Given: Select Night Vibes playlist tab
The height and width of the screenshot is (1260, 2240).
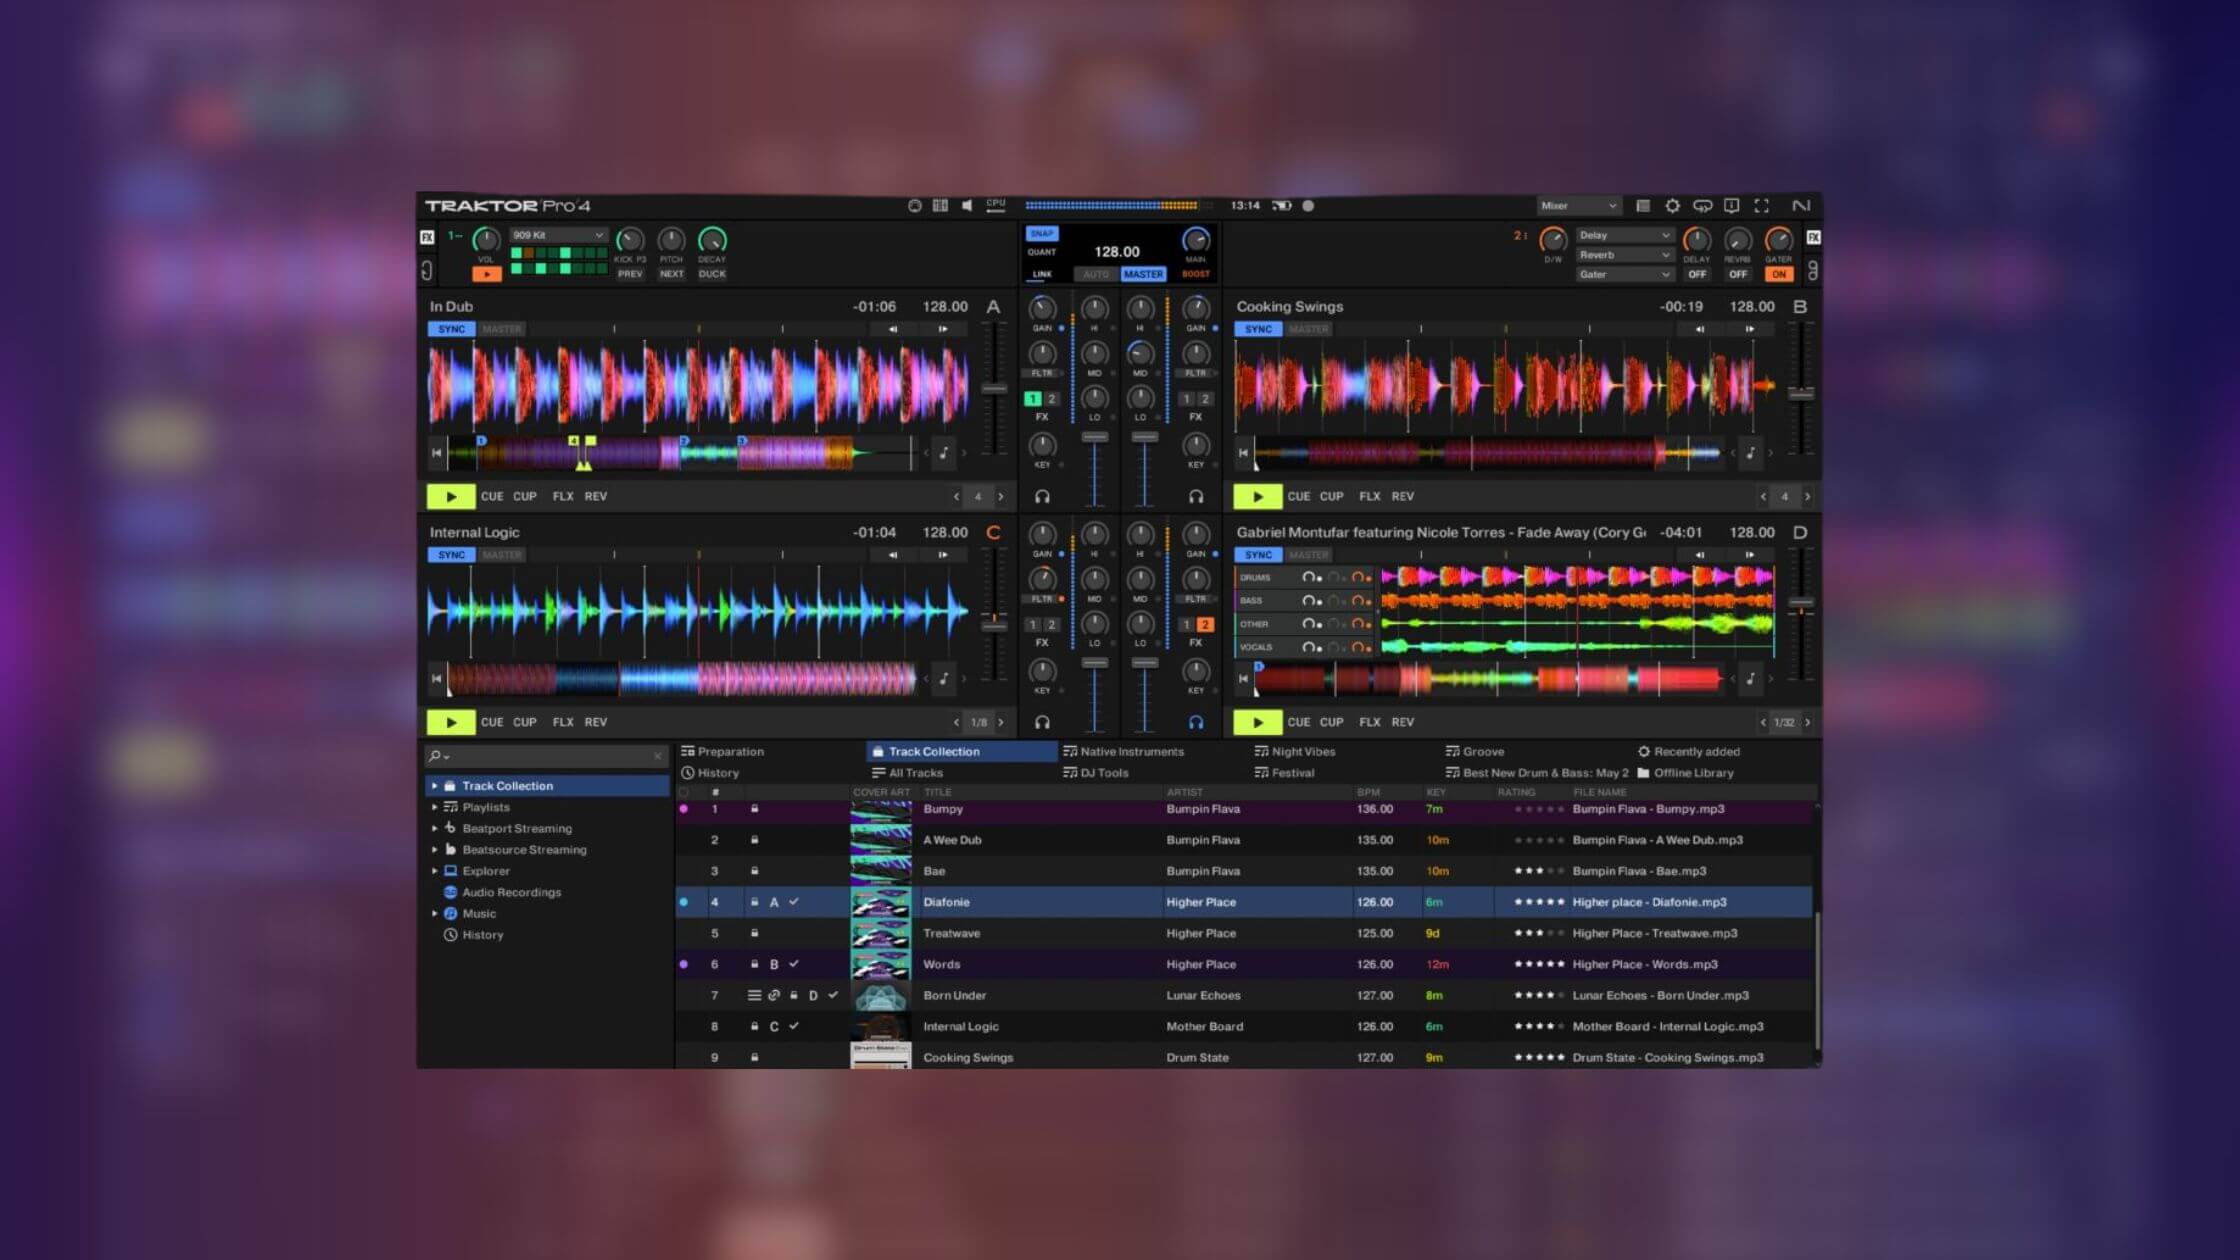Looking at the screenshot, I should pos(1295,752).
